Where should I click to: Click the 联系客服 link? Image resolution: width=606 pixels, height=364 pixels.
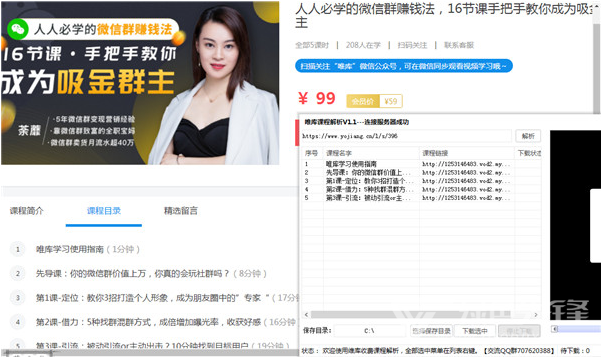[x=459, y=45]
